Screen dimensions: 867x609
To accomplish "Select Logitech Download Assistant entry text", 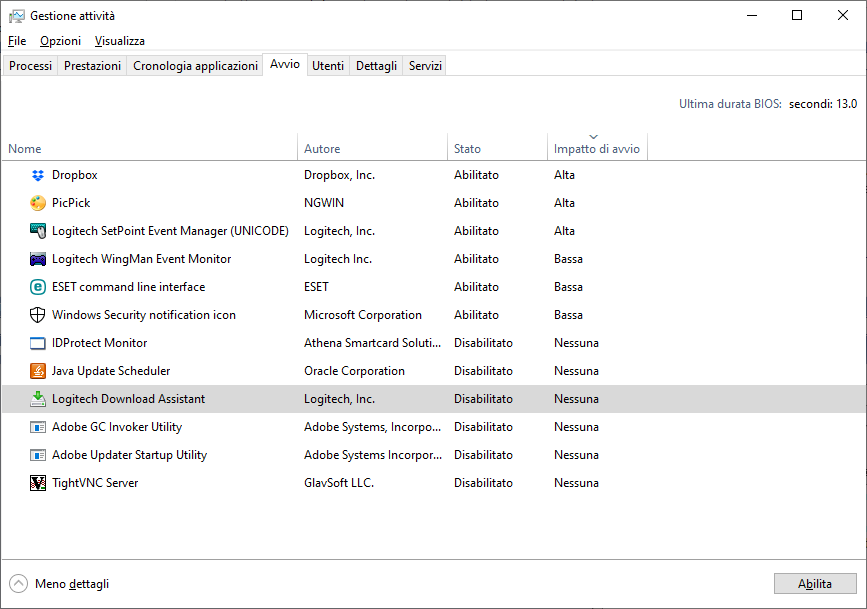I will [x=128, y=399].
